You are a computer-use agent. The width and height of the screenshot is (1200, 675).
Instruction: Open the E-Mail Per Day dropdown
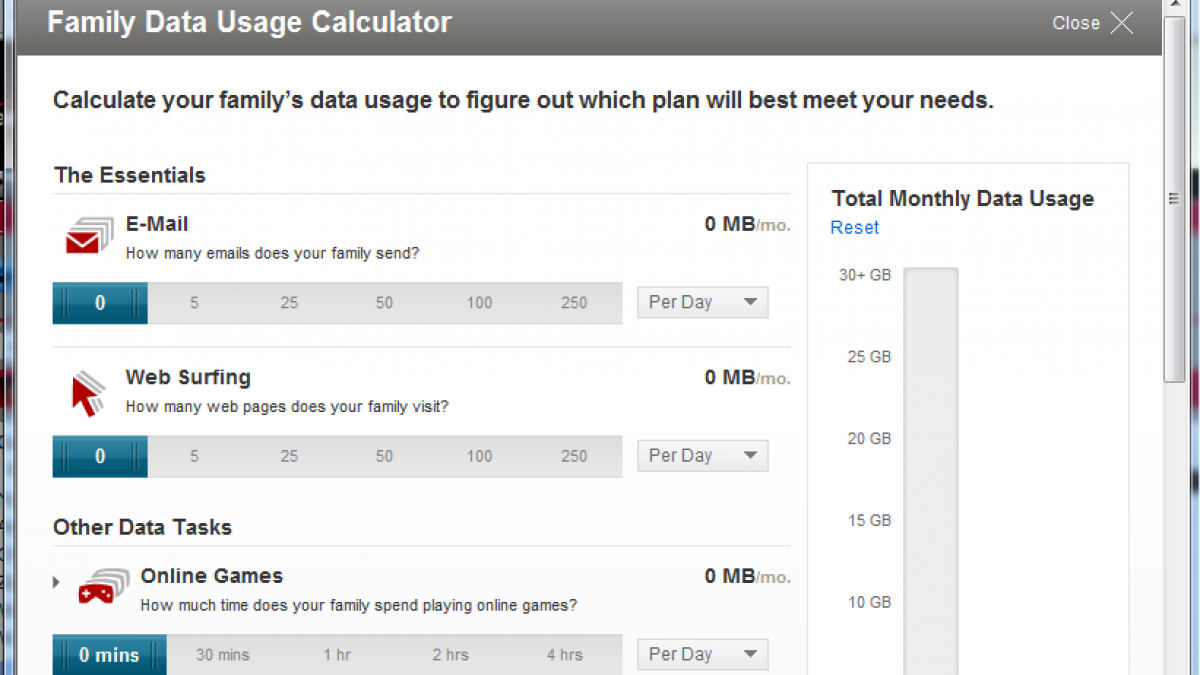(702, 302)
